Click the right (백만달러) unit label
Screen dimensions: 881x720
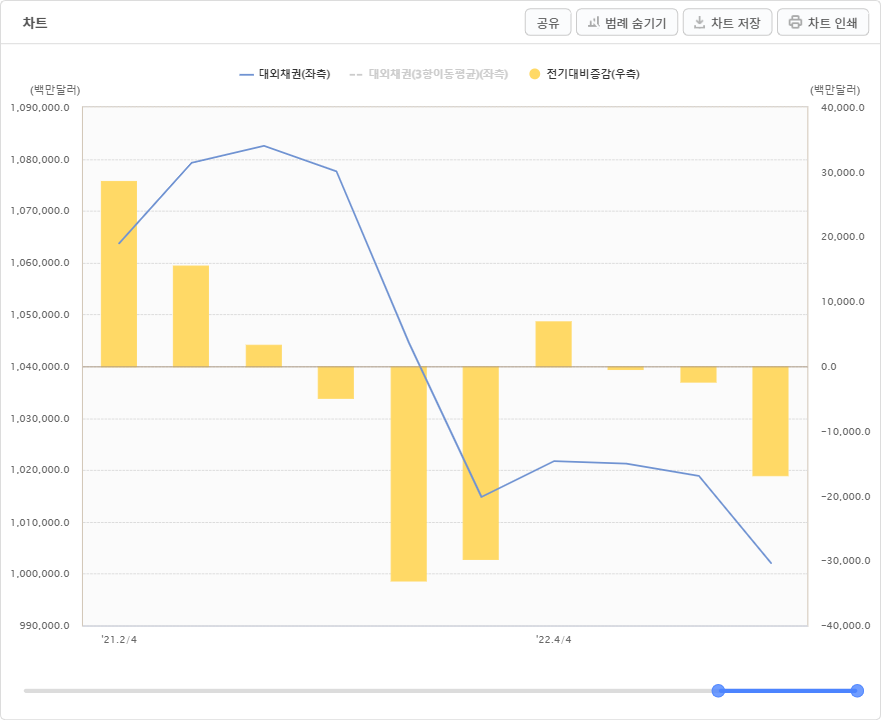point(835,90)
